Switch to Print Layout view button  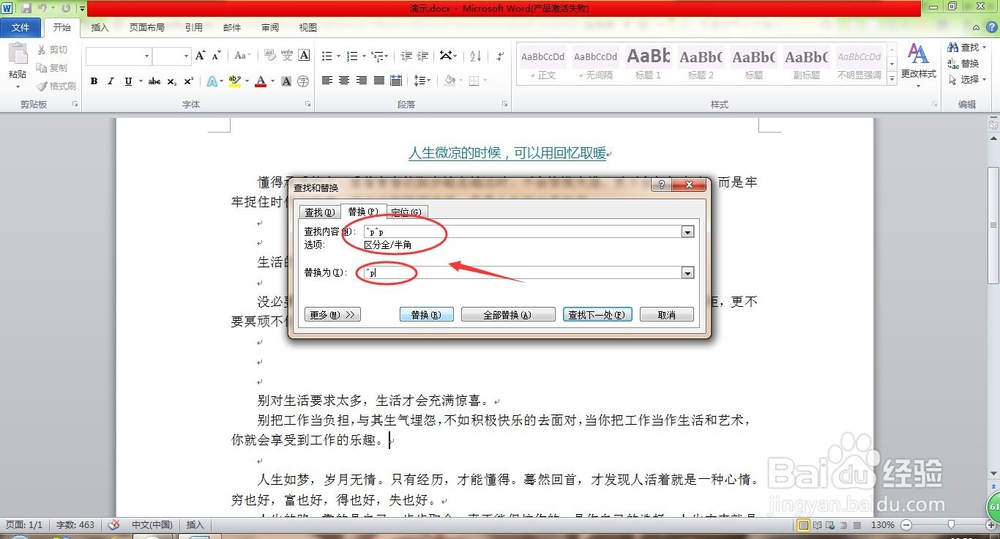tap(803, 525)
